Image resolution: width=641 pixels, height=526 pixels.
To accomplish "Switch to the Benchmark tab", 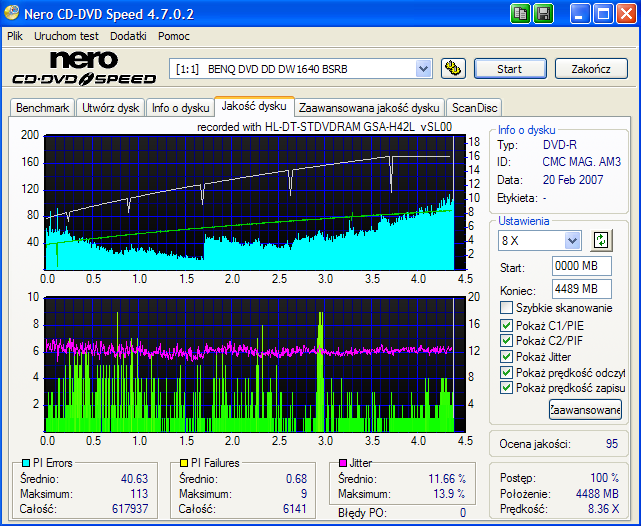I will tap(43, 108).
